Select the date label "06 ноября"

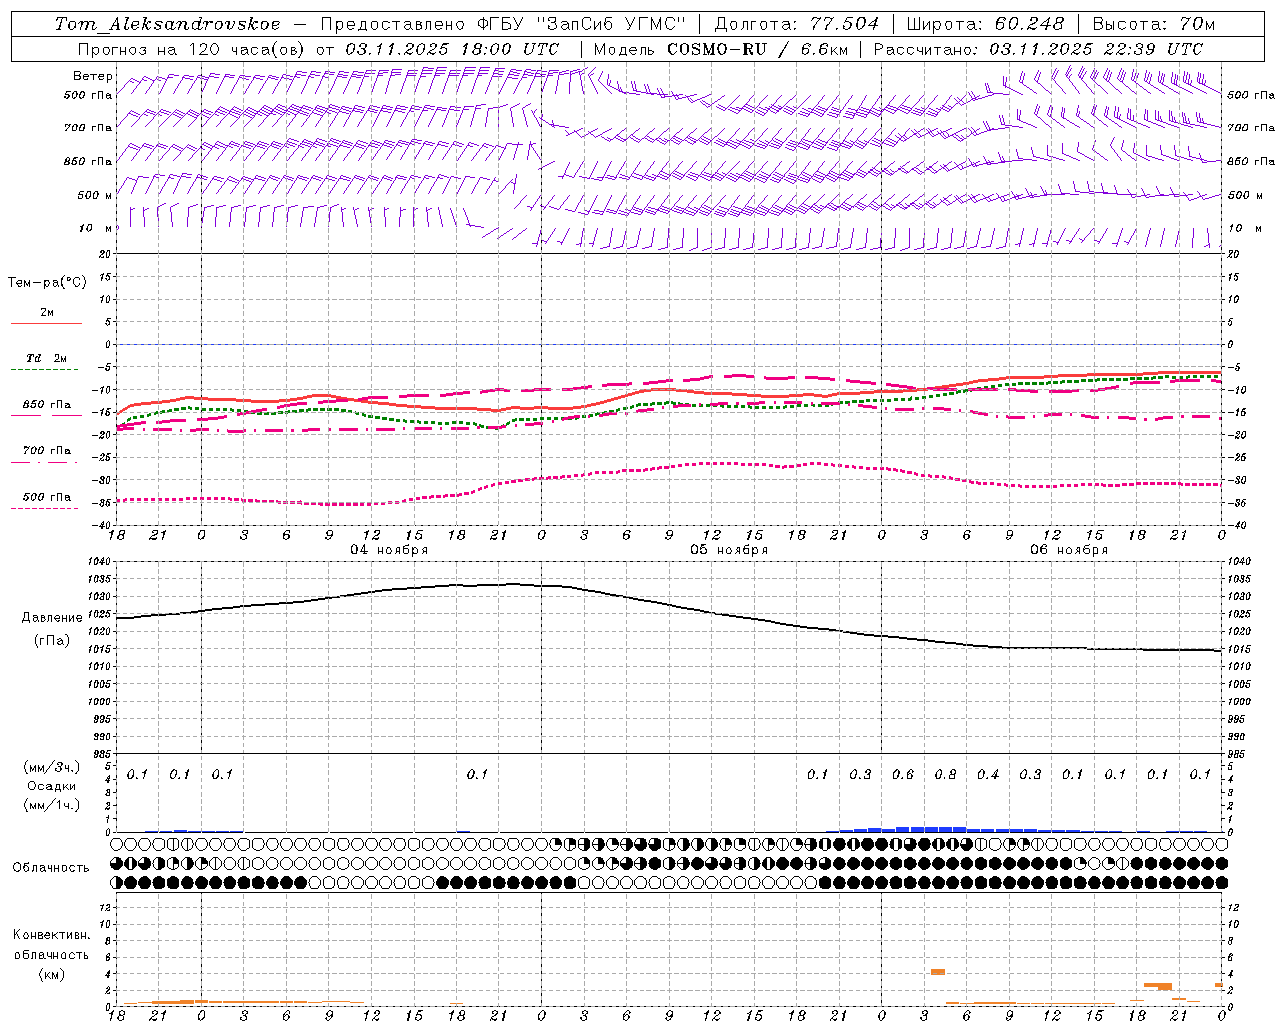[1069, 550]
